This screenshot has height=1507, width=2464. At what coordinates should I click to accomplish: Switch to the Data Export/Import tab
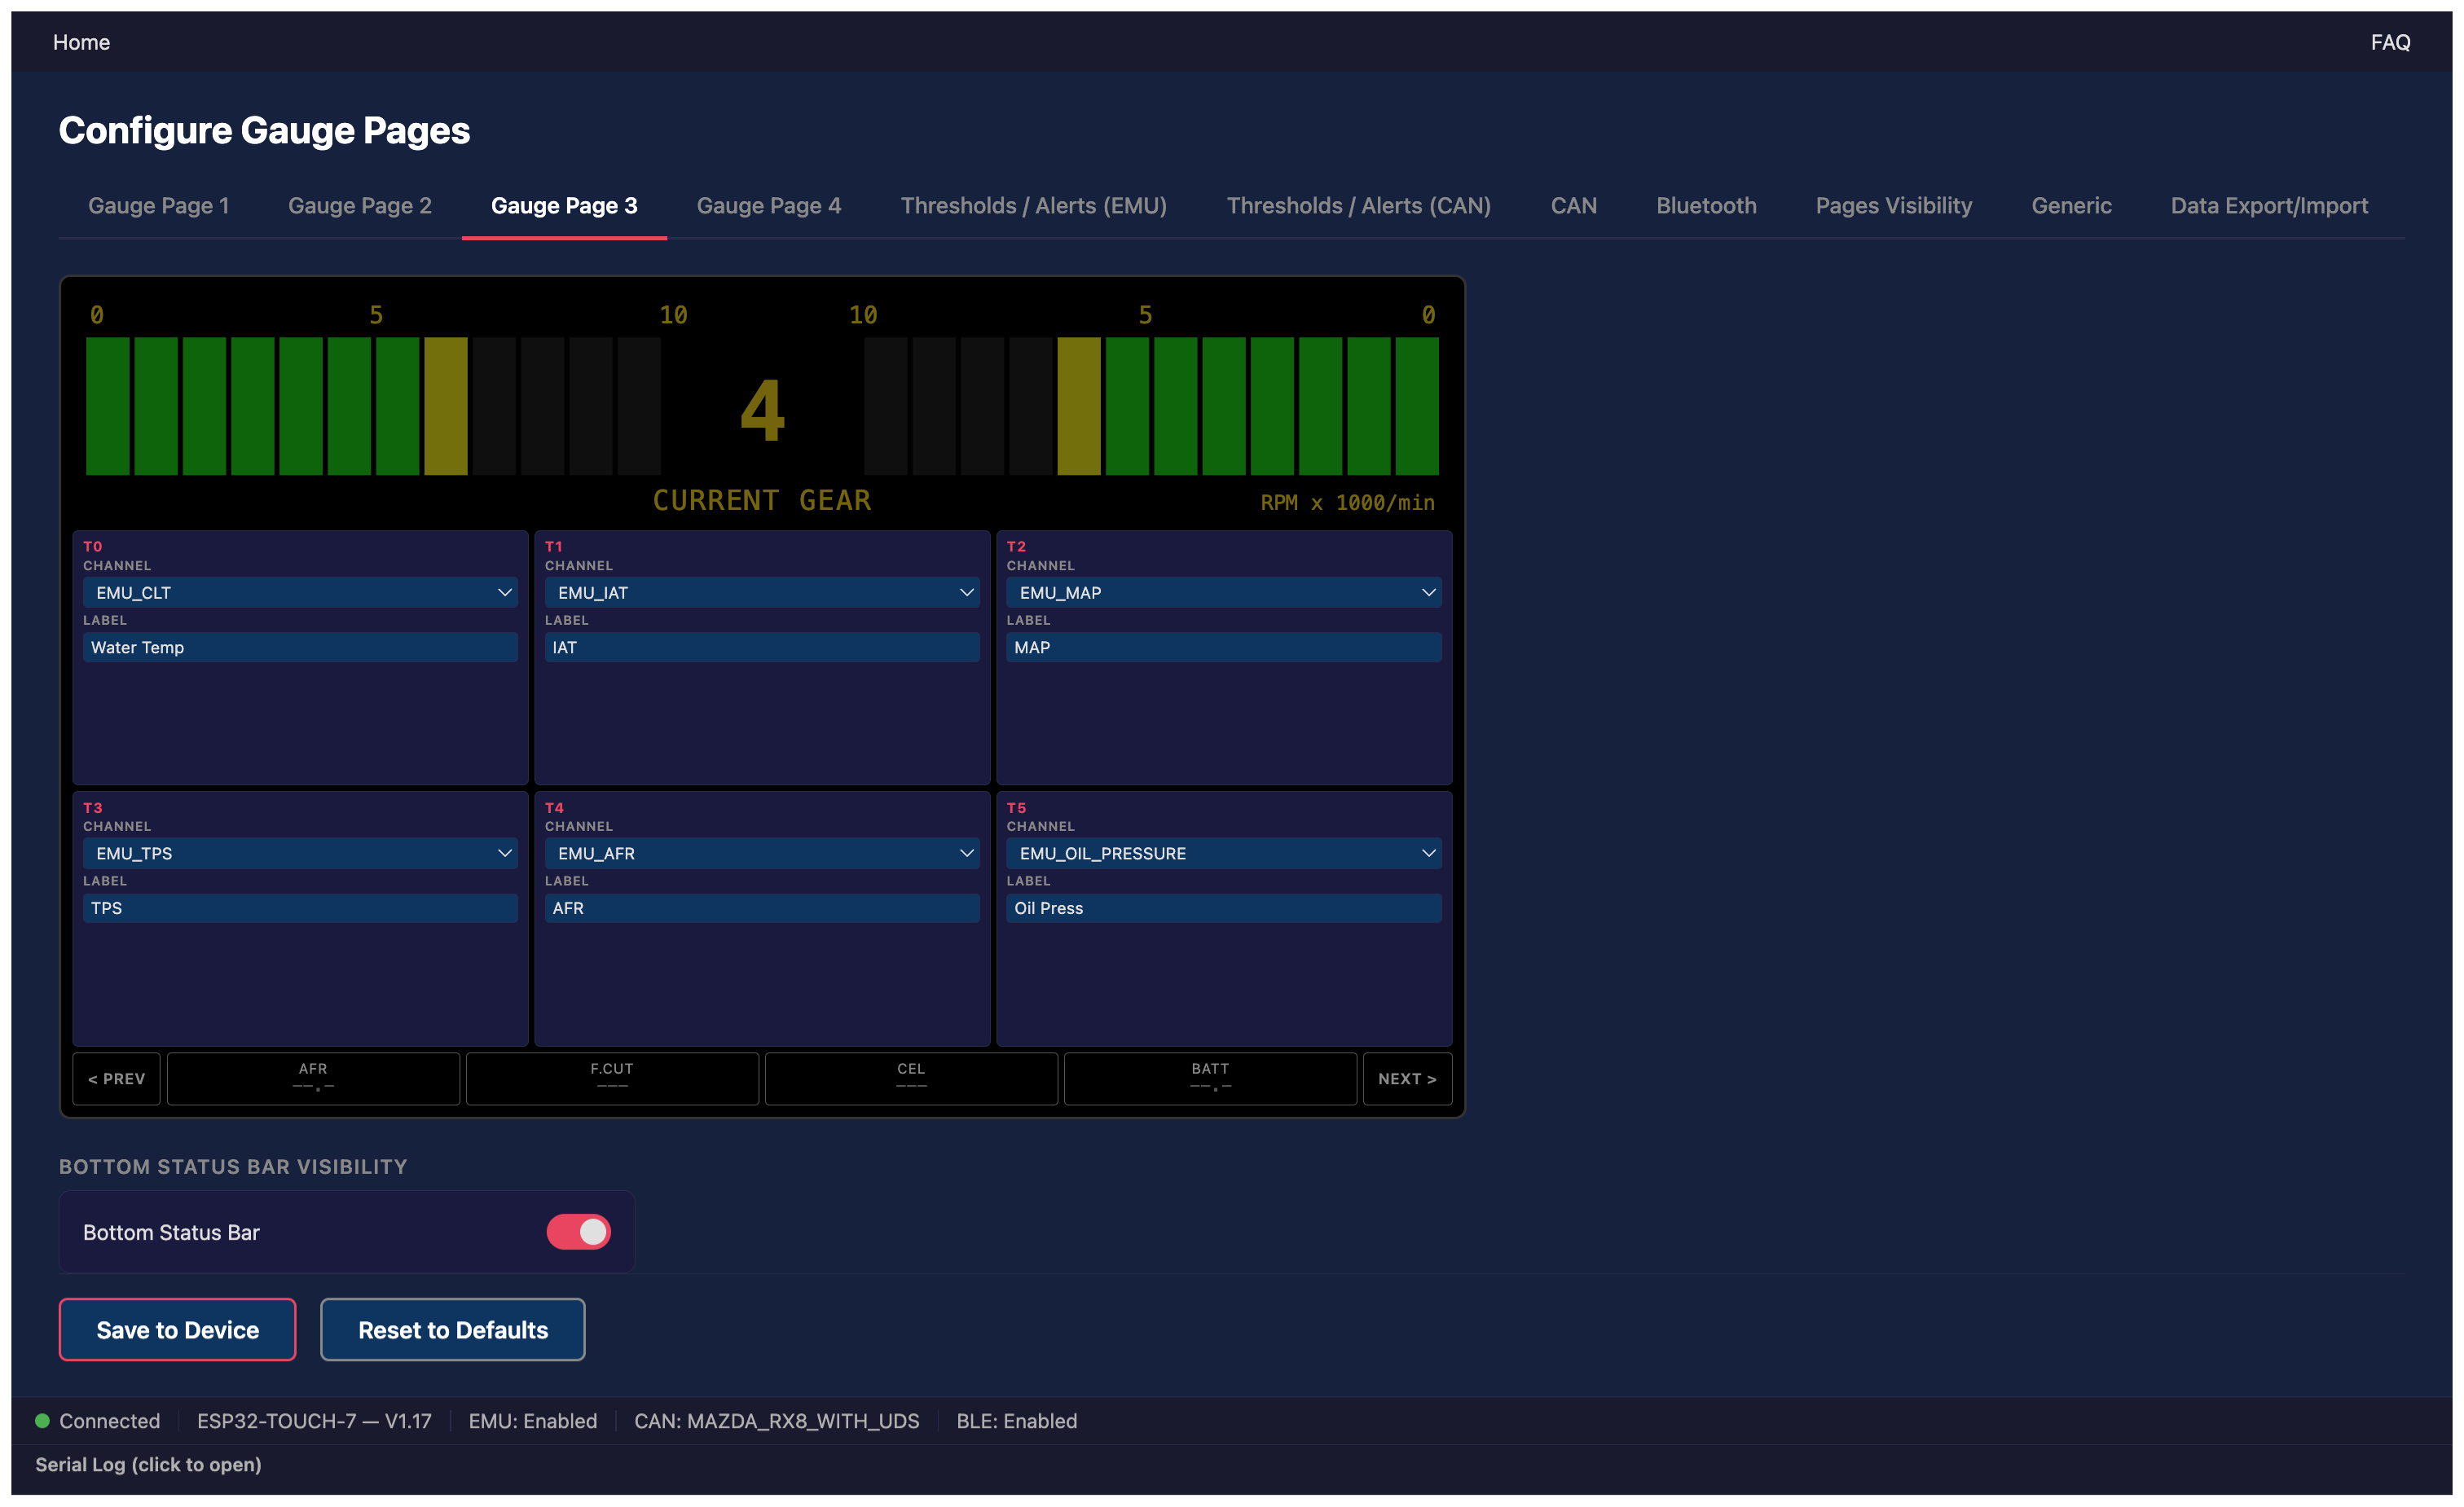click(x=2269, y=205)
